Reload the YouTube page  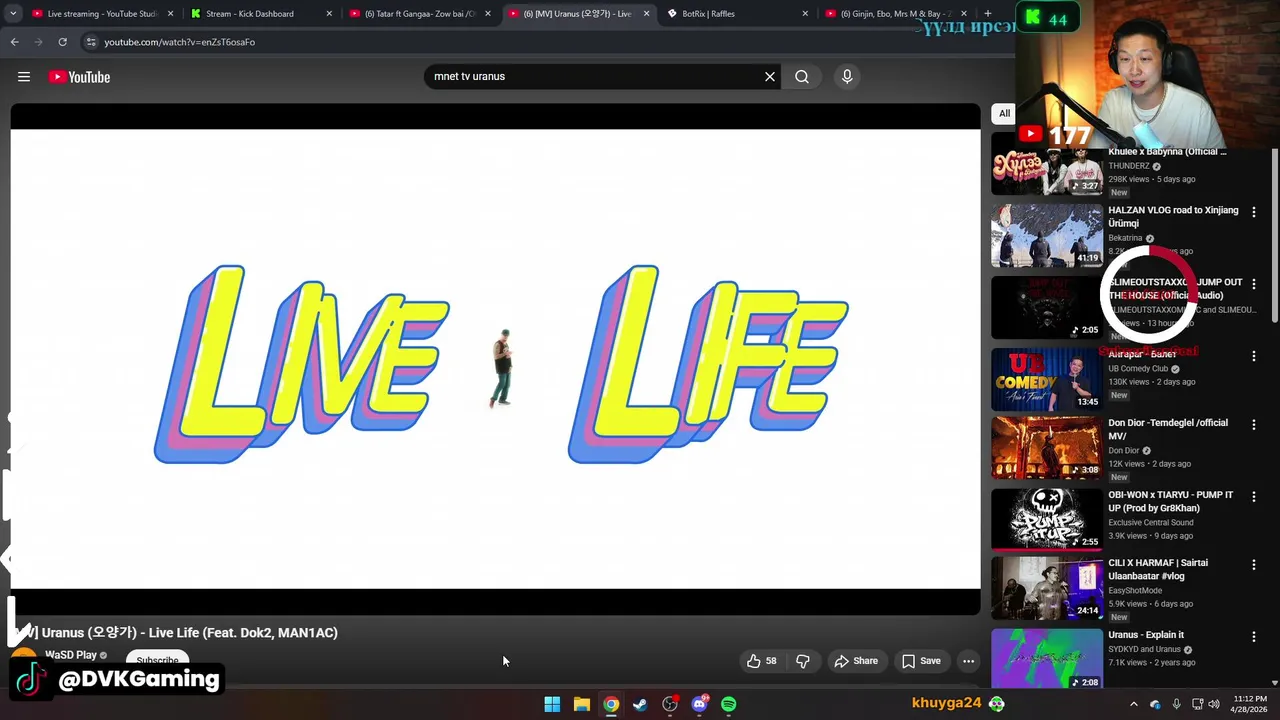click(x=62, y=42)
